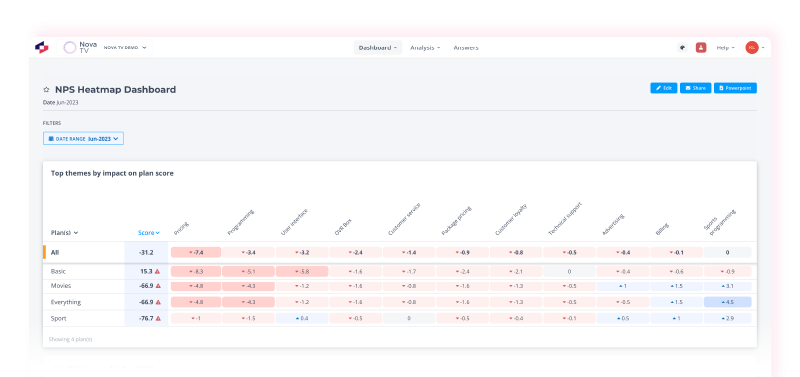Image resolution: width=800 pixels, height=377 pixels.
Task: Open the Date Range Jun-2023 filter
Action: (x=83, y=139)
